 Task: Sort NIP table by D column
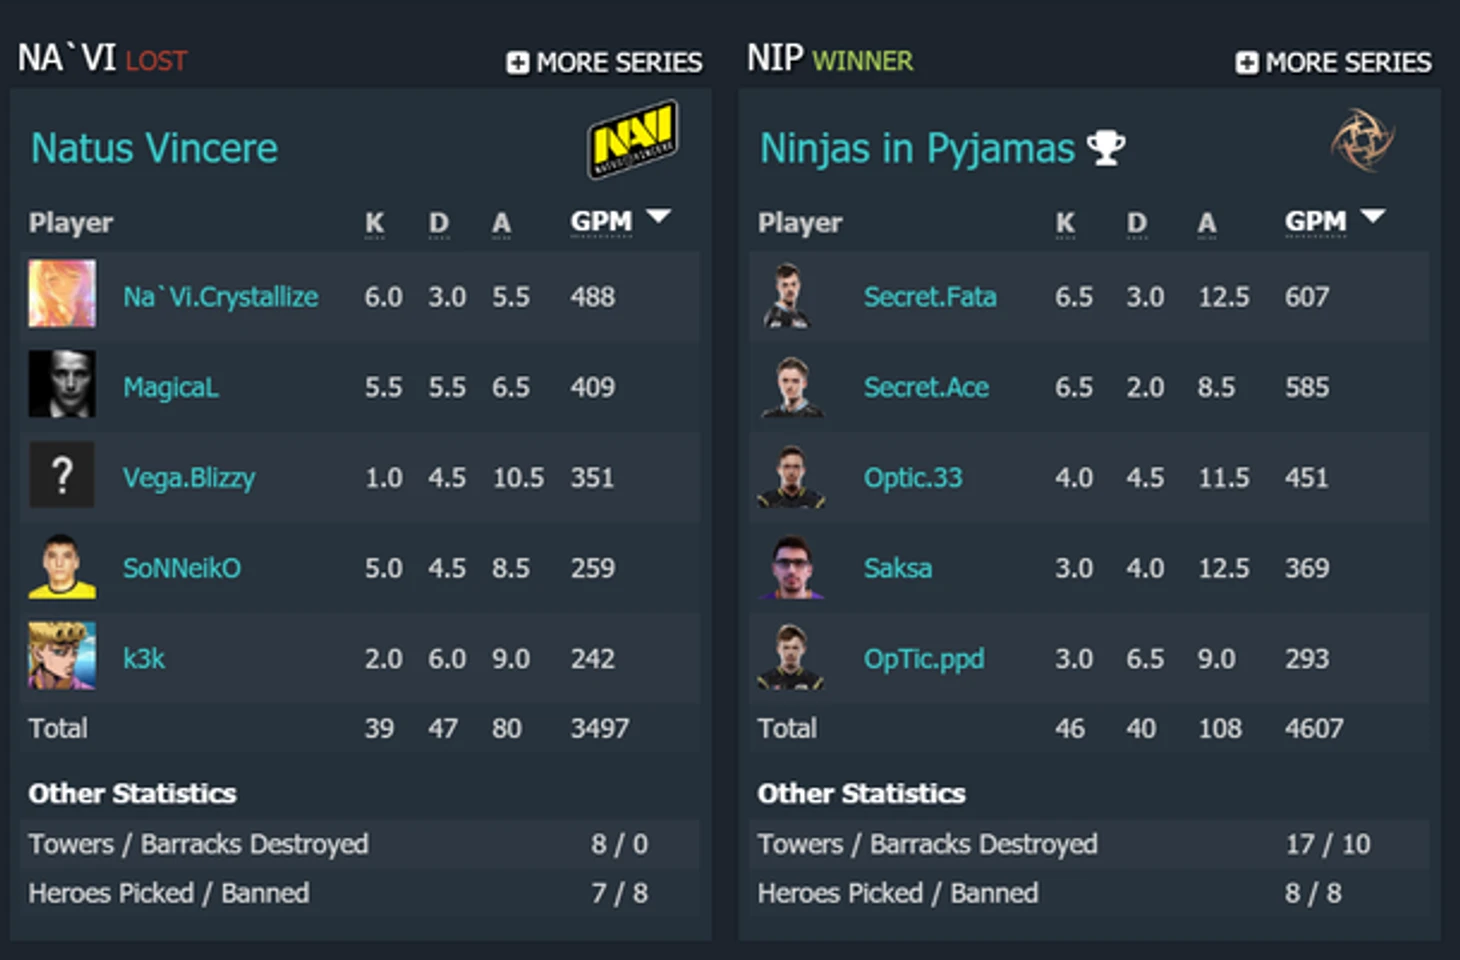pos(1137,222)
